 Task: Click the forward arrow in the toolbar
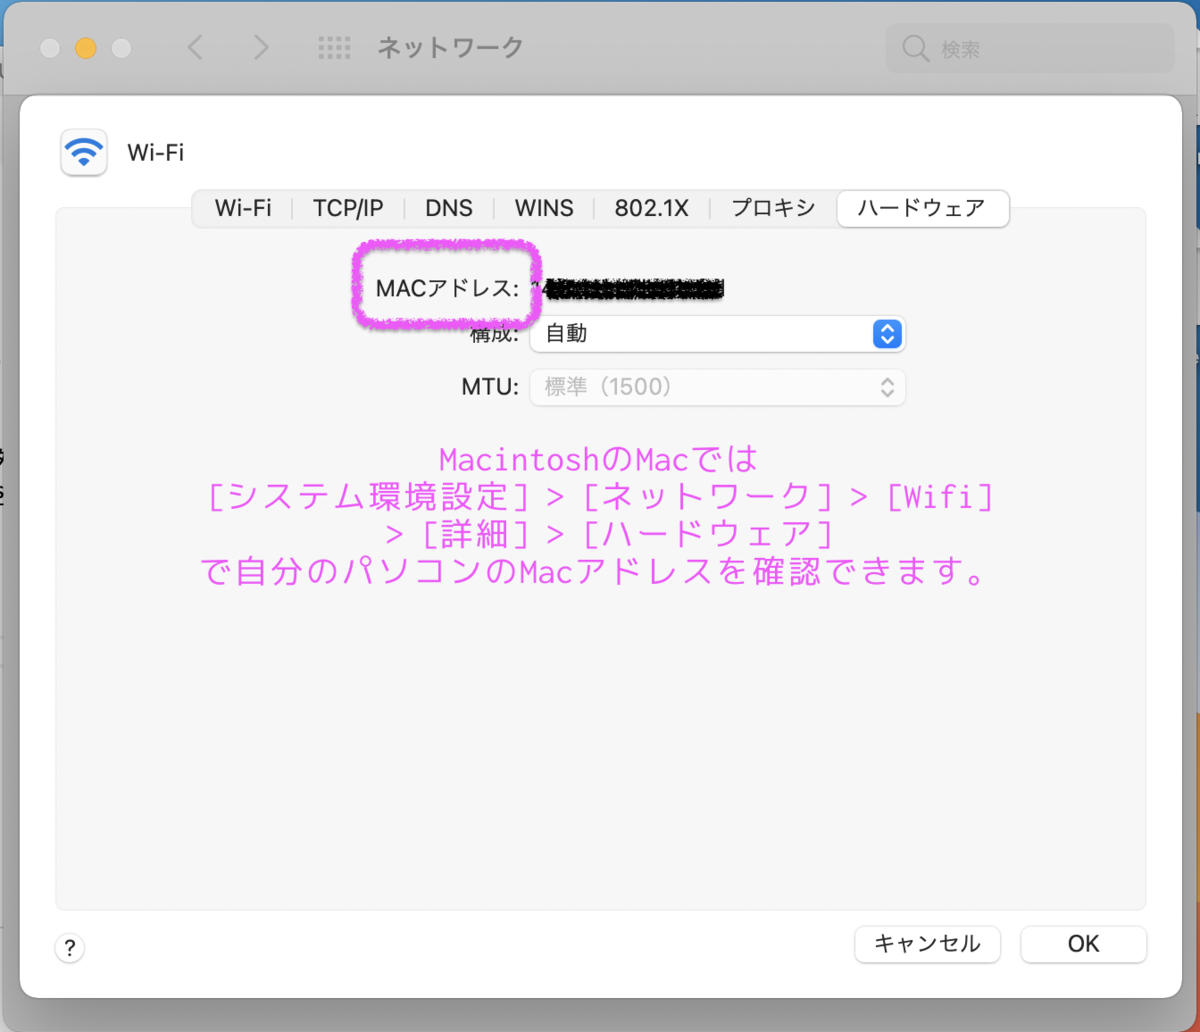tap(260, 47)
